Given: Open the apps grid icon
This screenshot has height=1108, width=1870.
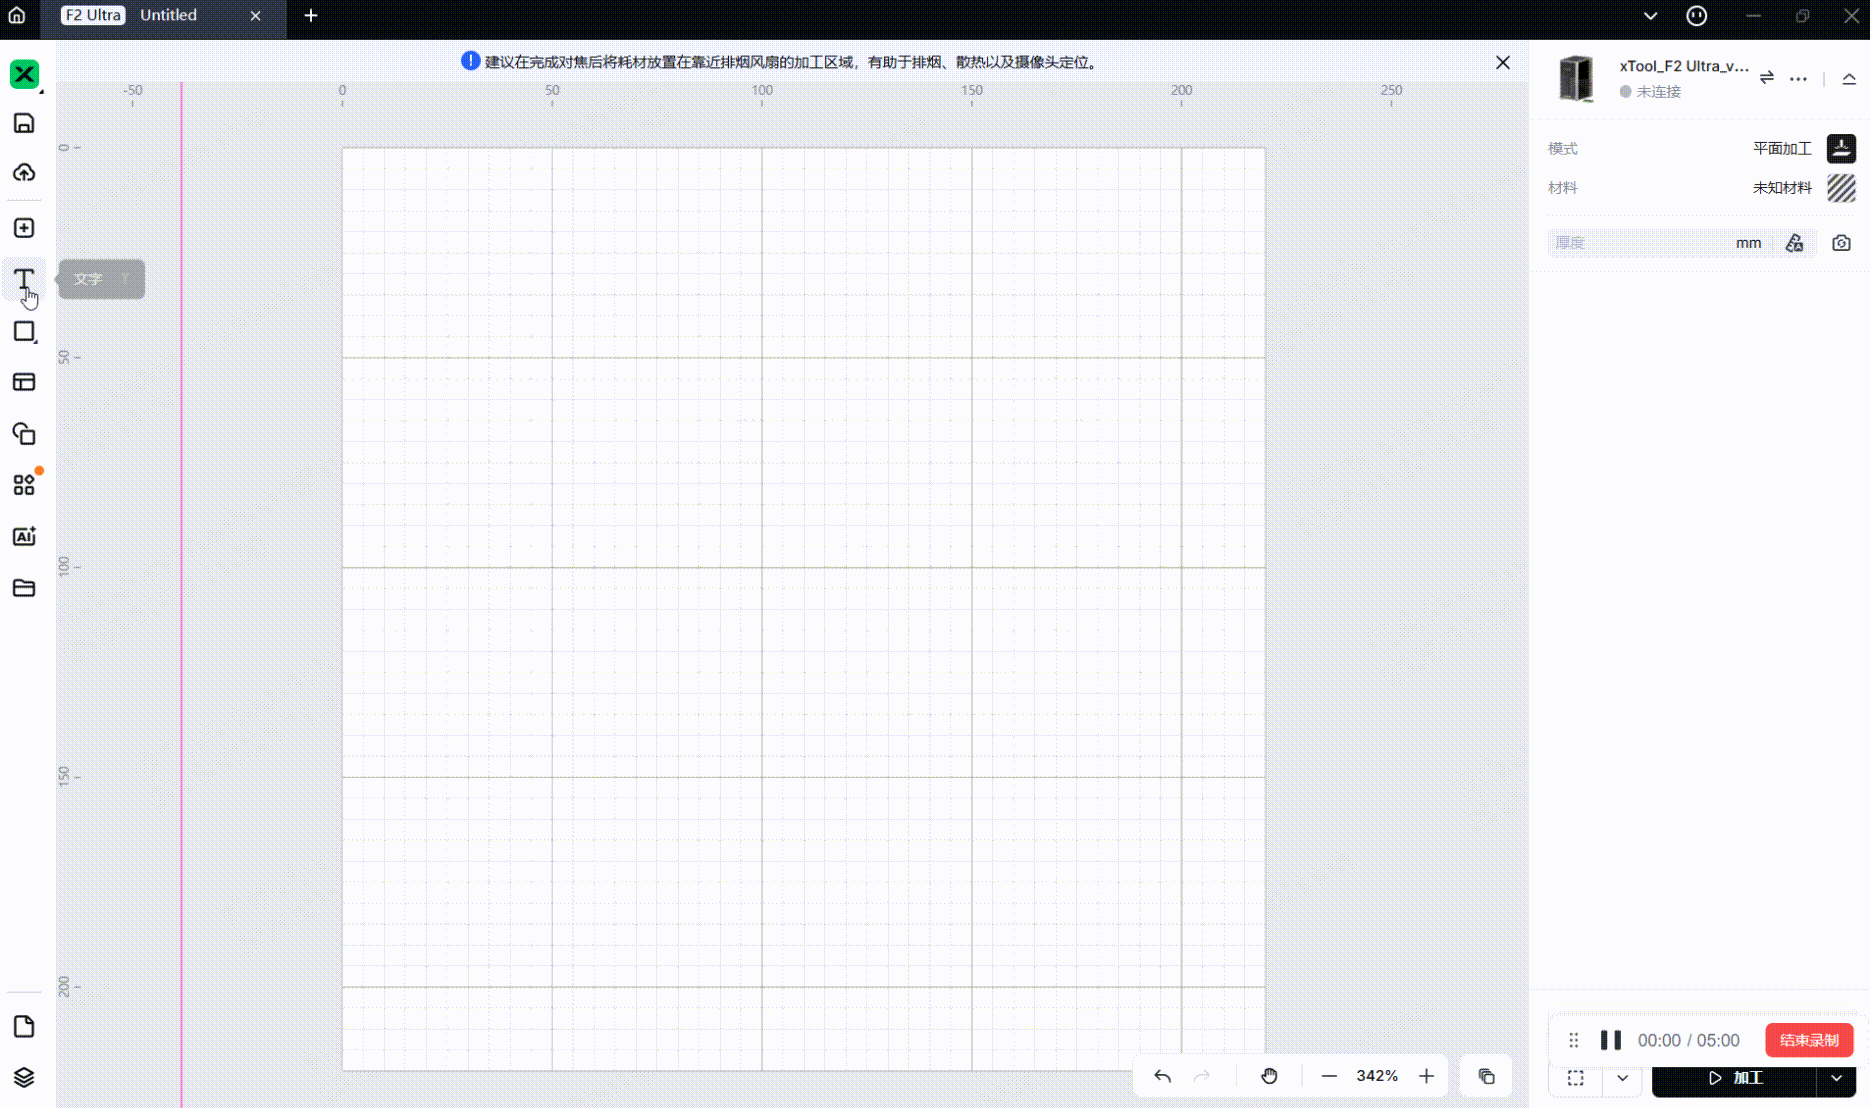Looking at the screenshot, I should coord(24,485).
